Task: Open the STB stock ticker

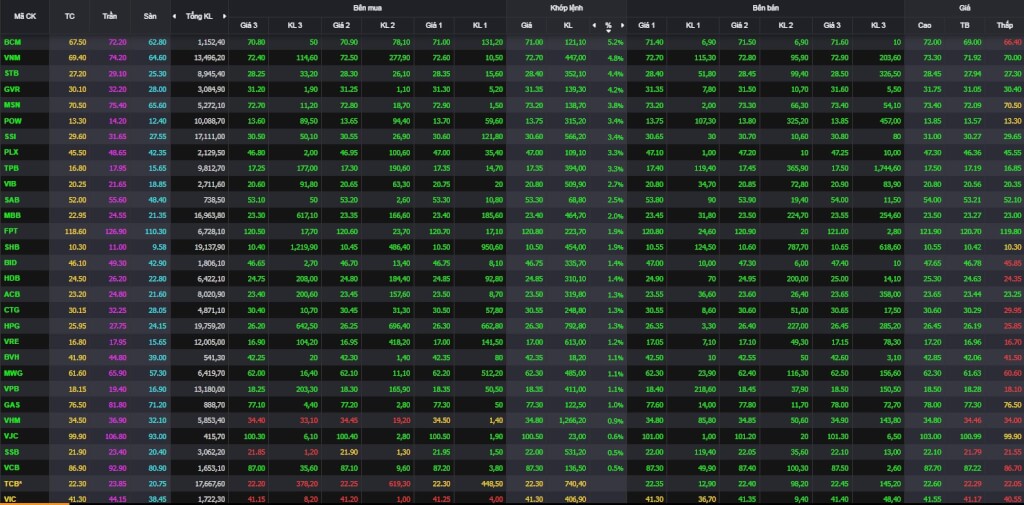Action: (12, 73)
